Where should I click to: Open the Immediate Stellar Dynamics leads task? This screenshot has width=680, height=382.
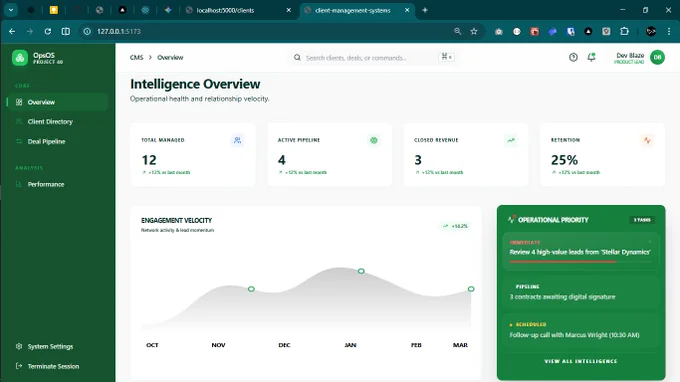pyautogui.click(x=581, y=251)
